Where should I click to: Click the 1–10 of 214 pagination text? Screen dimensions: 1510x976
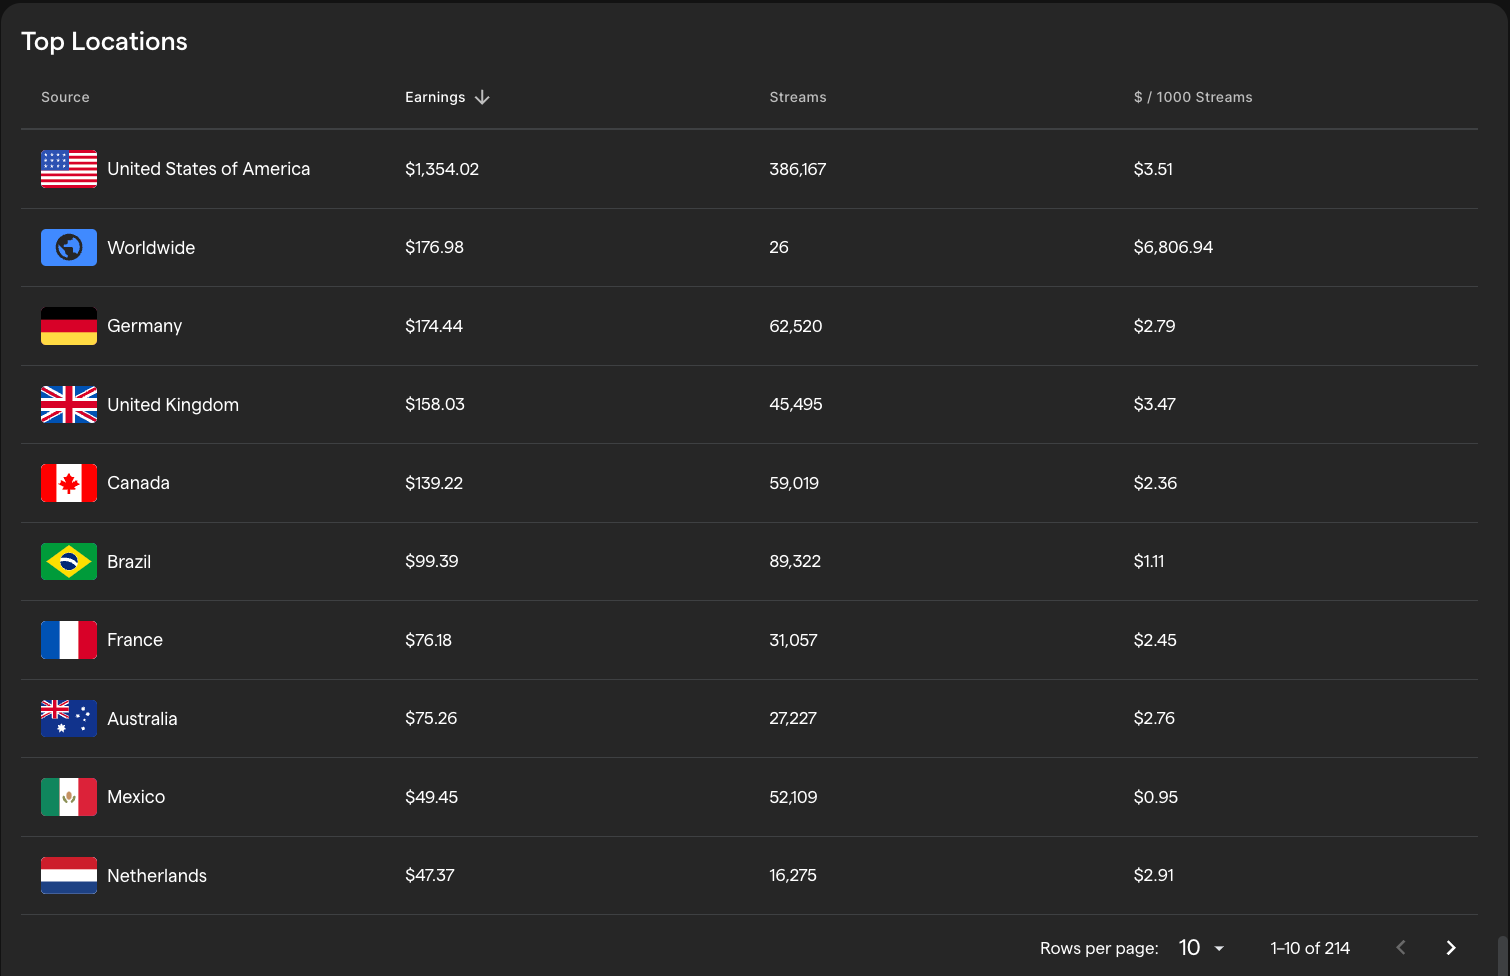[x=1310, y=948]
